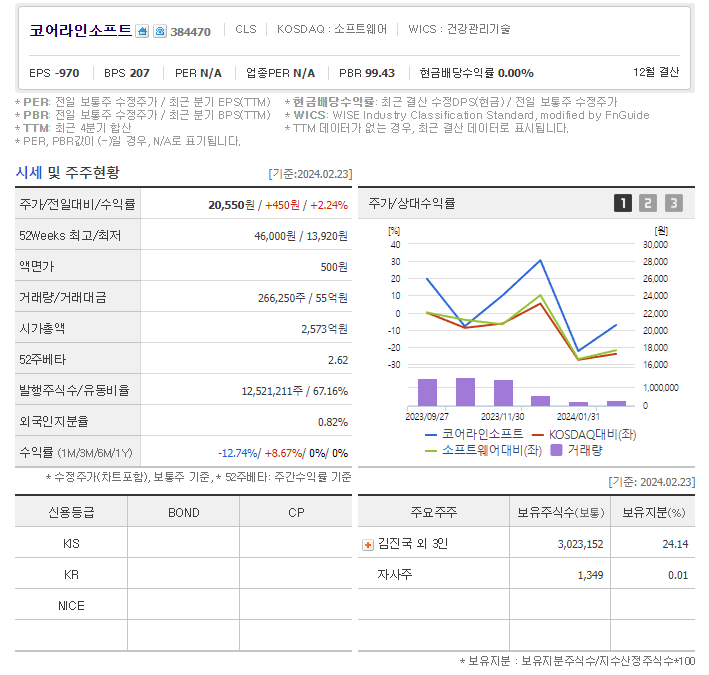This screenshot has width=709, height=675.
Task: Click the telephone contact icon beside 384470
Action: [160, 31]
